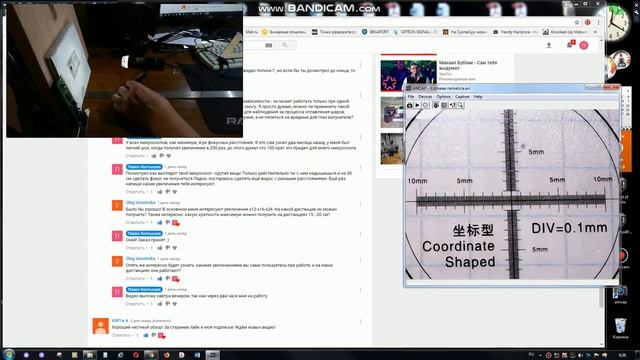Click the circle record icon in AMCAP toolbar
The height and width of the screenshot is (360, 640).
[425, 105]
